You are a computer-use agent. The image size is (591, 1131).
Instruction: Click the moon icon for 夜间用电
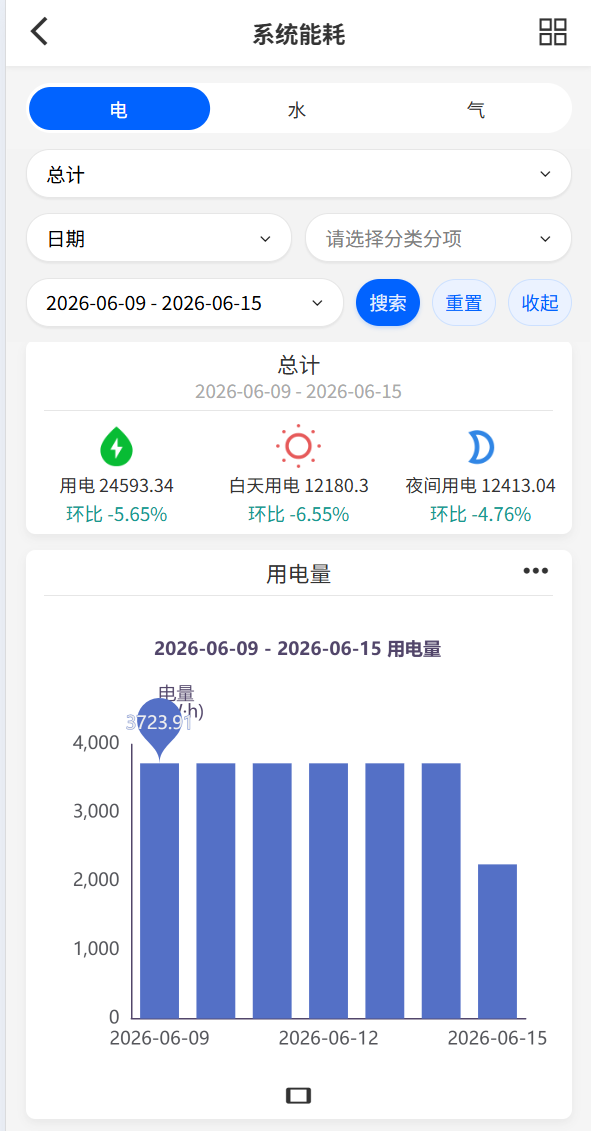(480, 446)
